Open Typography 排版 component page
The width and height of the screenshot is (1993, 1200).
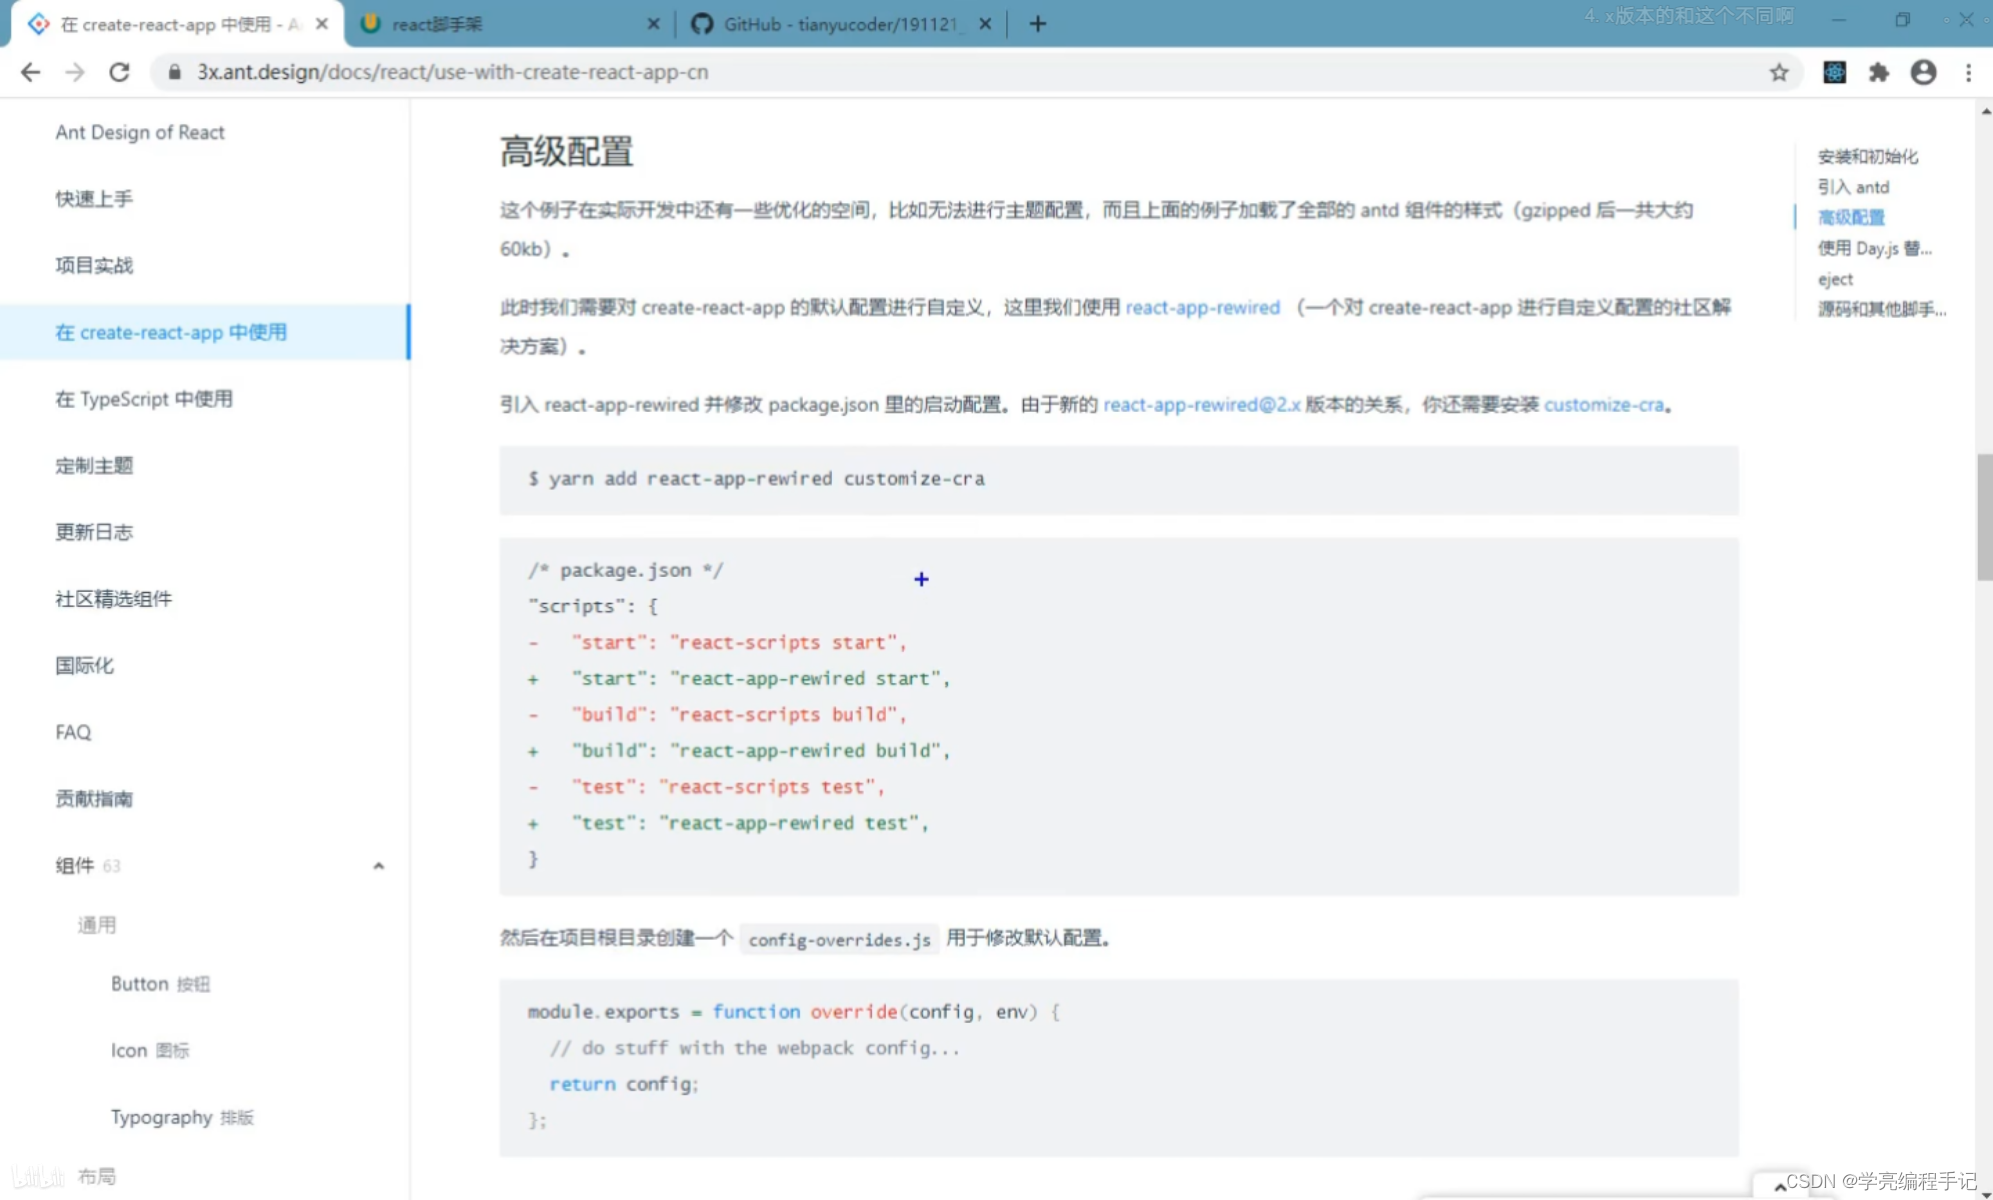coord(182,1117)
